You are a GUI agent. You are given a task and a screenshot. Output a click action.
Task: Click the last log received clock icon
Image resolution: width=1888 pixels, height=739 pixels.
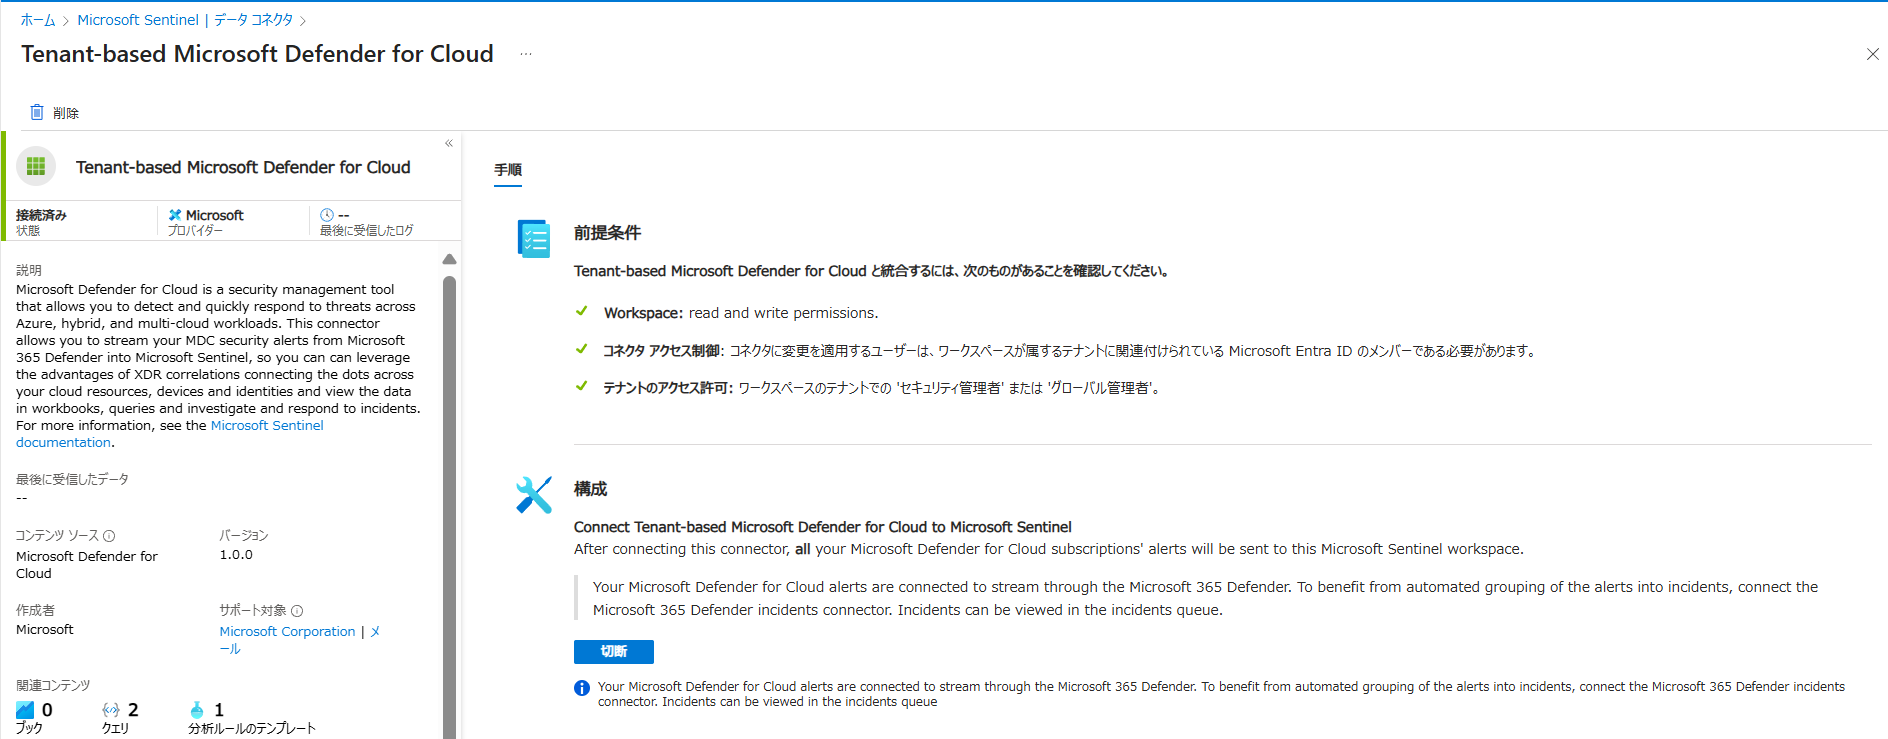[x=327, y=215]
